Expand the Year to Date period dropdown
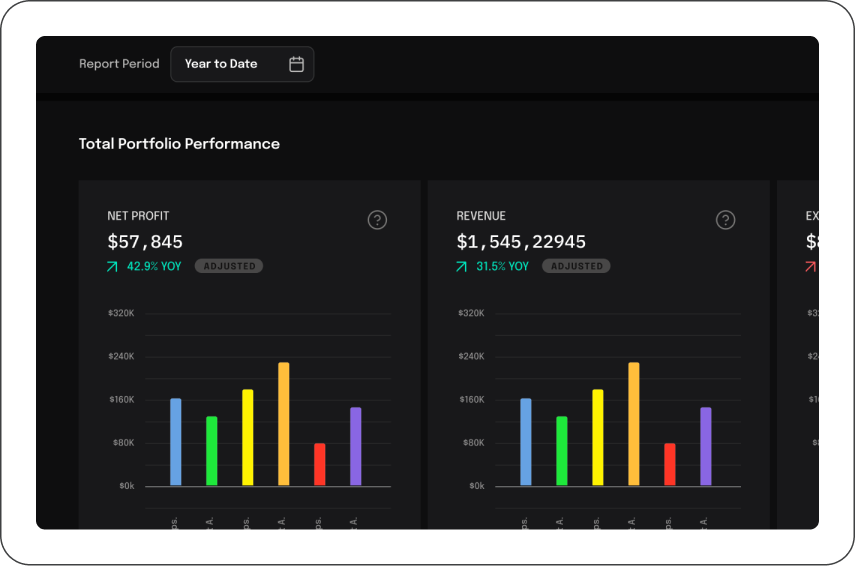The width and height of the screenshot is (855, 566). tap(242, 64)
